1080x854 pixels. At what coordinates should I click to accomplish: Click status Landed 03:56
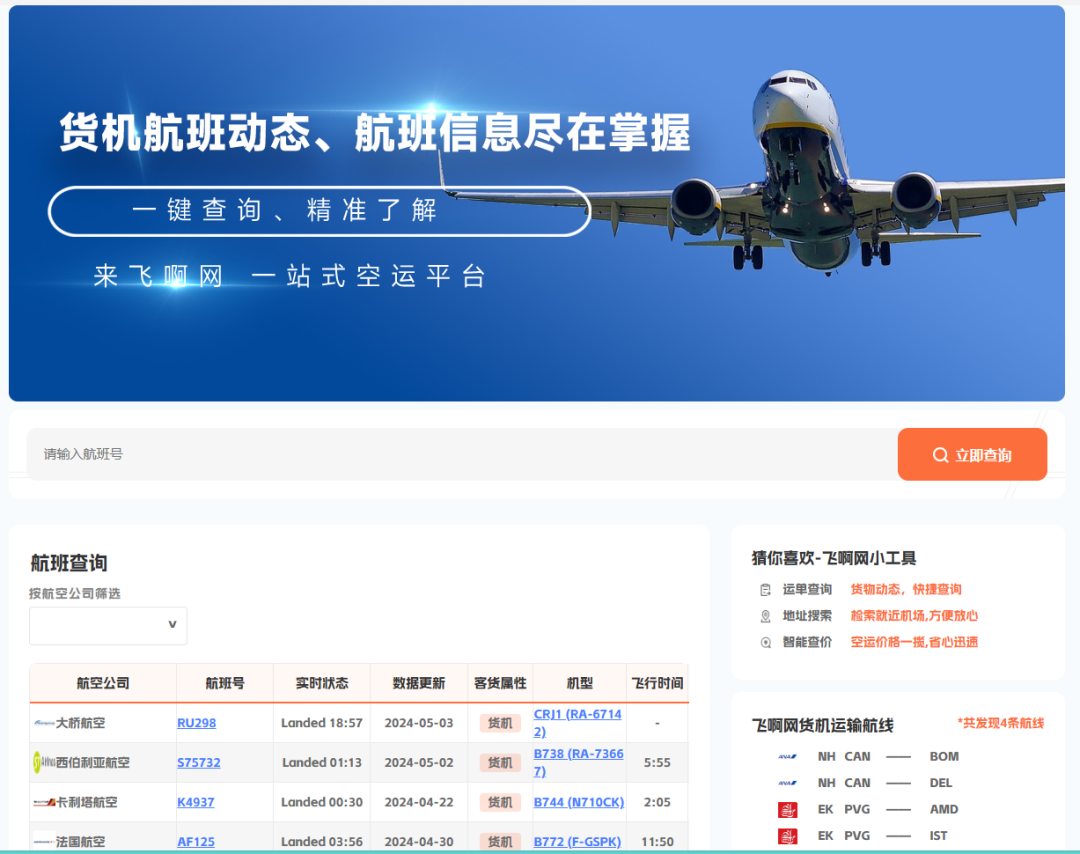click(x=322, y=842)
